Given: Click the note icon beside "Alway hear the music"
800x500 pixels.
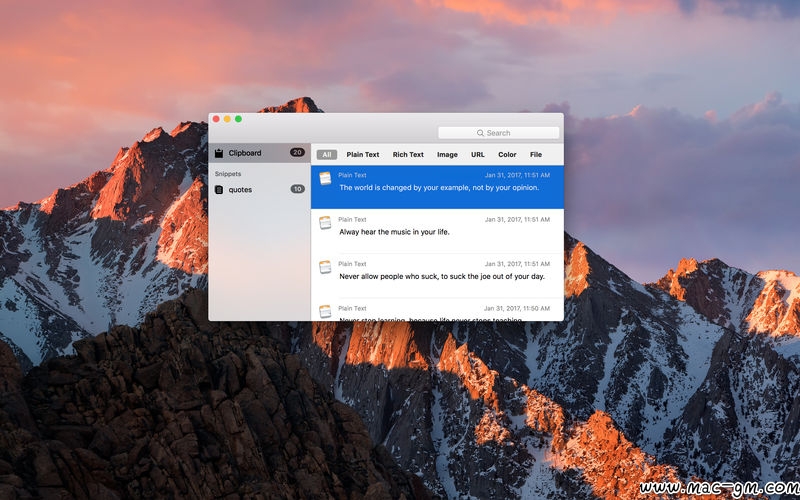Looking at the screenshot, I should (325, 222).
